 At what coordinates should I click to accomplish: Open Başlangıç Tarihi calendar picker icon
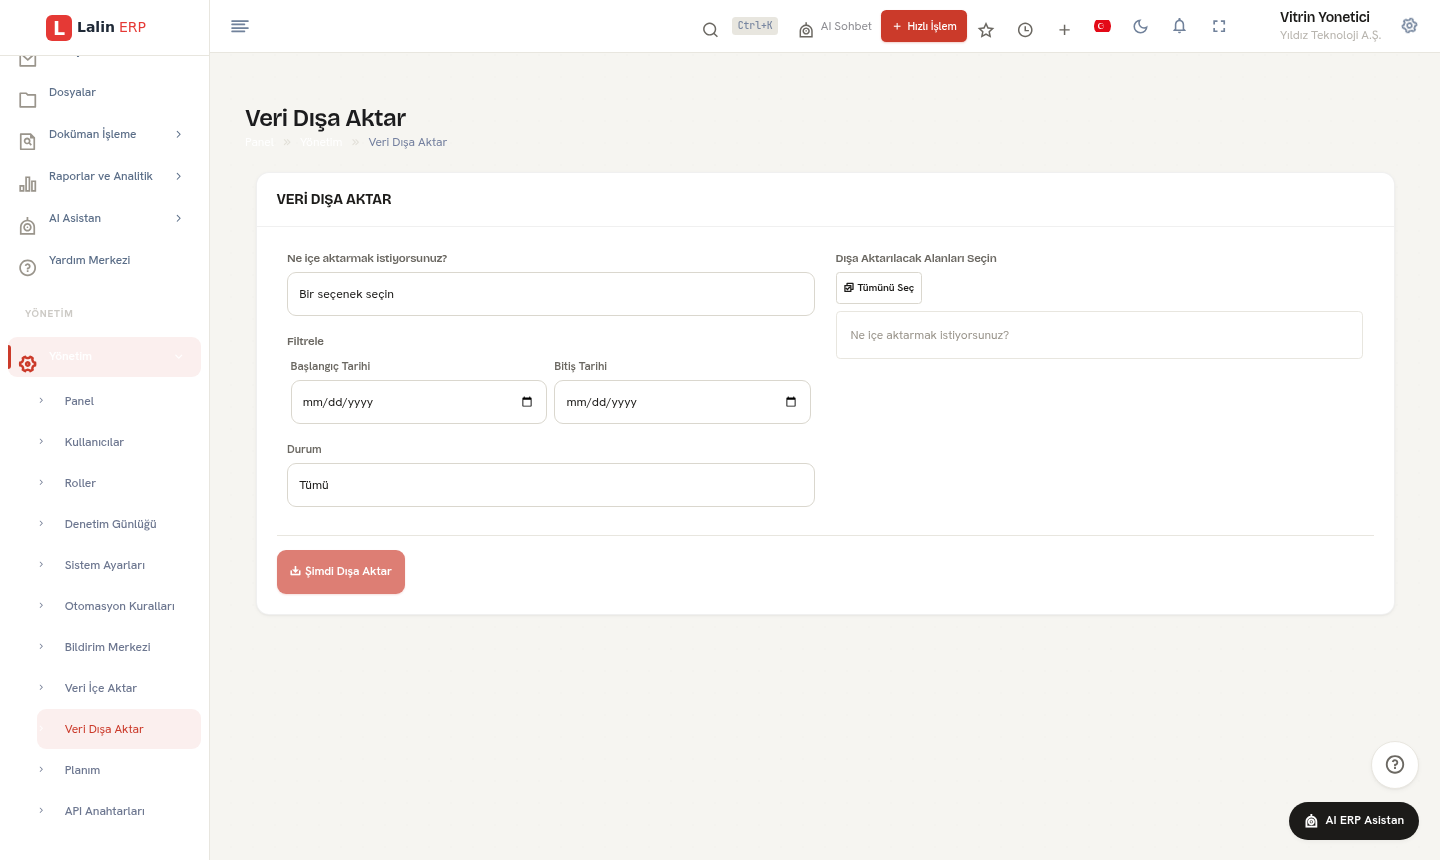527,402
